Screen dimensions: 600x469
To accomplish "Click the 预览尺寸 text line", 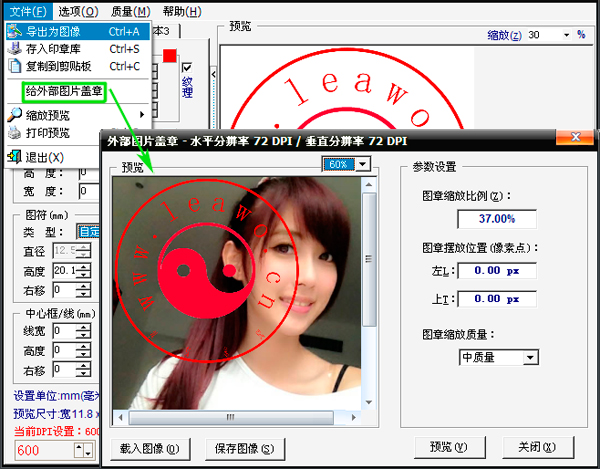I will tap(57, 414).
